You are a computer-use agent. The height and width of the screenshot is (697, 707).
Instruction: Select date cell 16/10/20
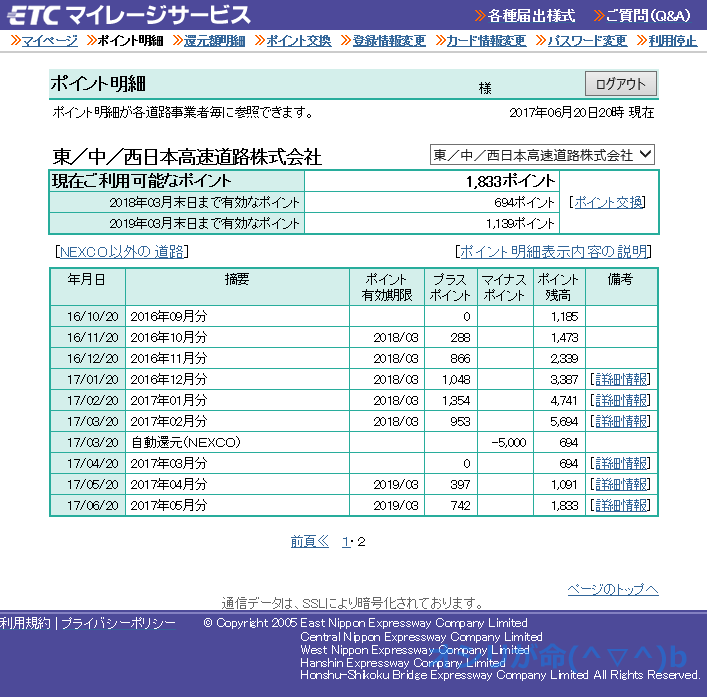[88, 316]
